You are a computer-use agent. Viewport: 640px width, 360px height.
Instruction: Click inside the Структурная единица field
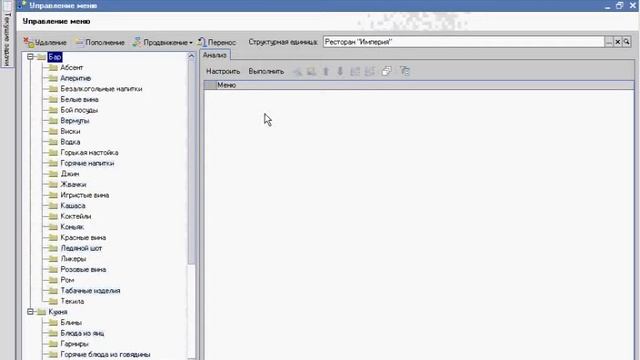pos(464,42)
